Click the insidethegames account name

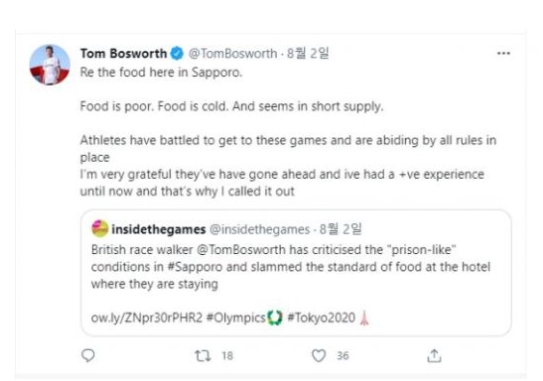159,229
